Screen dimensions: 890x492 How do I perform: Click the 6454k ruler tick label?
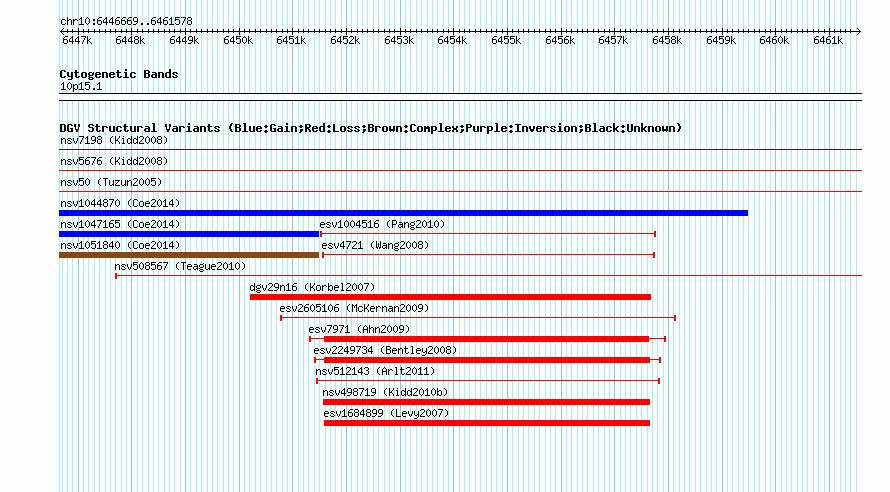(x=452, y=40)
